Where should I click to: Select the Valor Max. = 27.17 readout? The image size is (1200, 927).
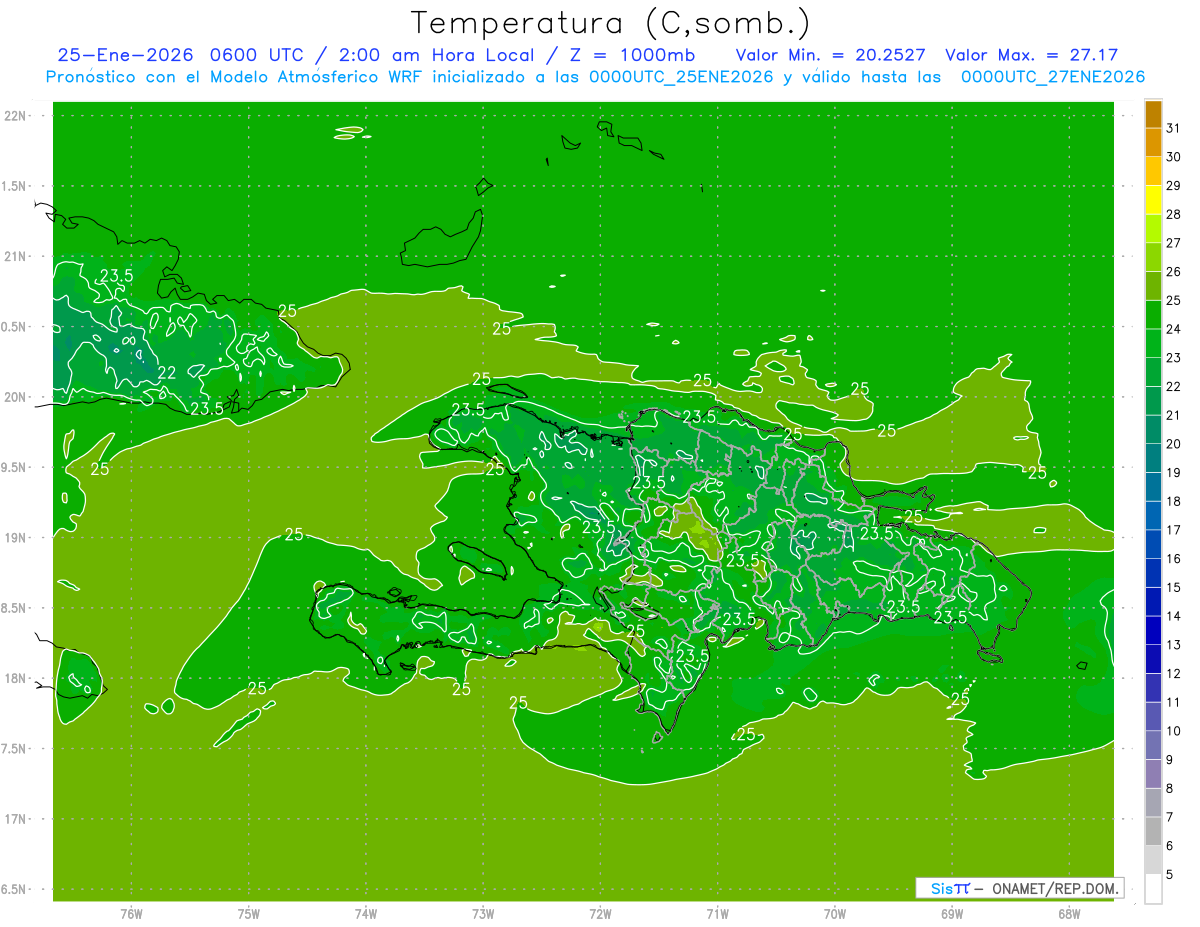tap(1031, 55)
